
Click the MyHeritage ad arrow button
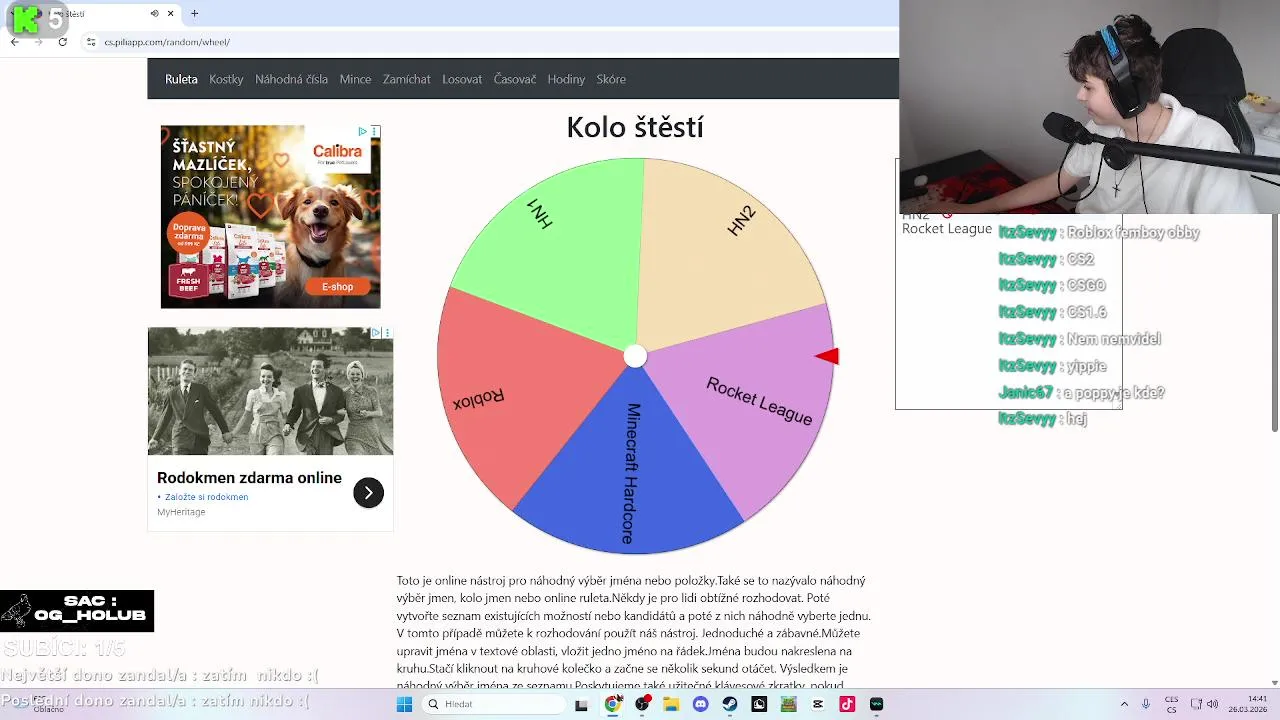coord(368,492)
